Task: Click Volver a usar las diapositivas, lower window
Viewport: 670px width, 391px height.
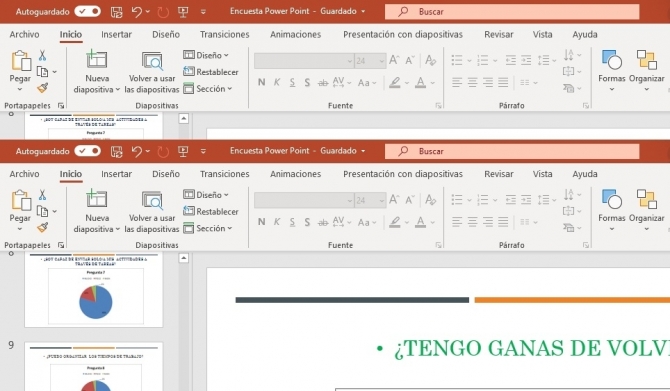Action: coord(152,211)
